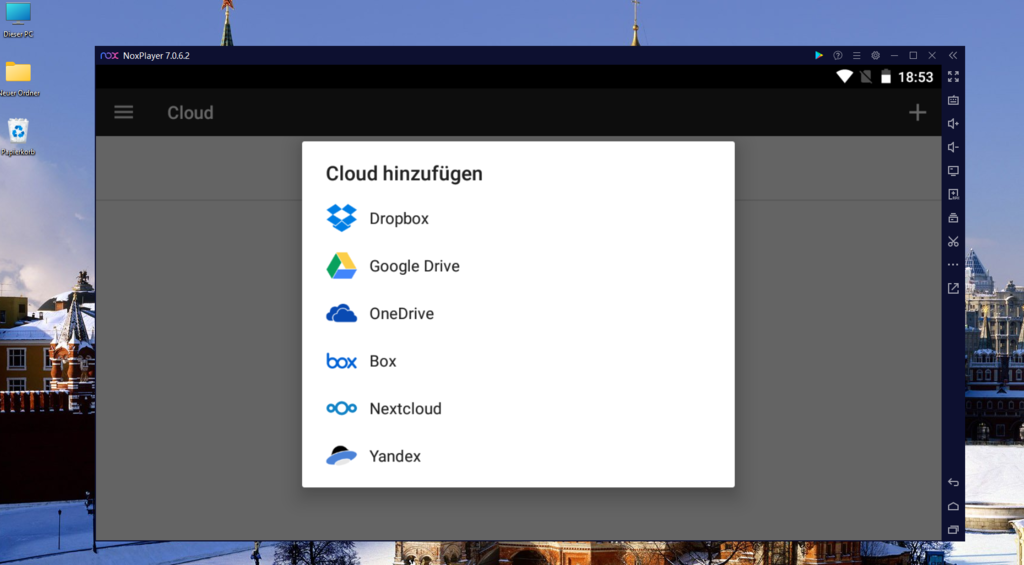
Task: Select Neuer Ordner desktop folder
Action: (x=18, y=79)
